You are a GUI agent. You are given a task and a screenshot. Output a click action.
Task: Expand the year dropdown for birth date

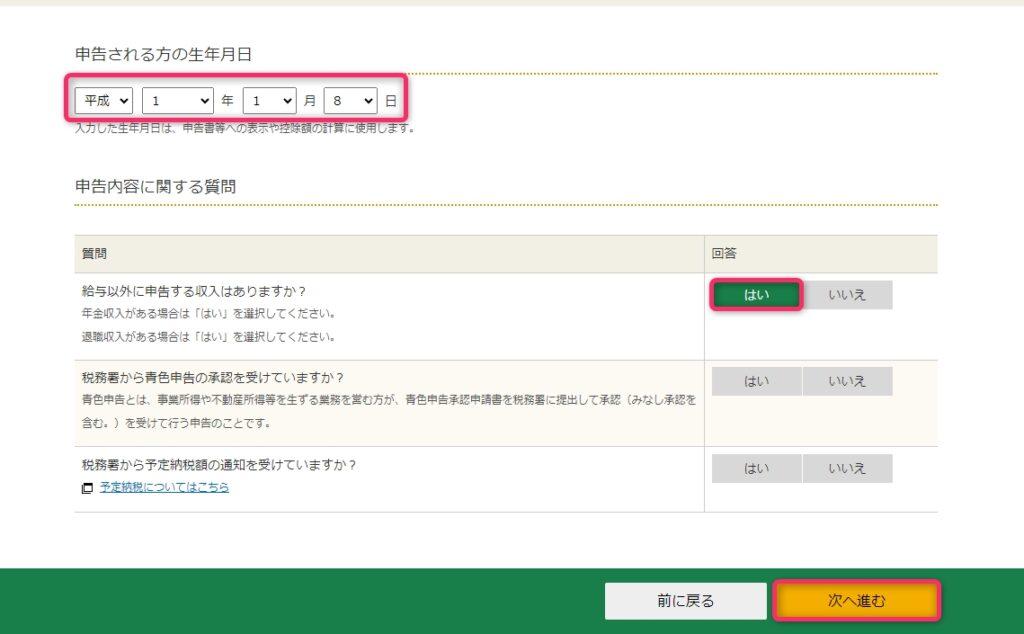178,100
